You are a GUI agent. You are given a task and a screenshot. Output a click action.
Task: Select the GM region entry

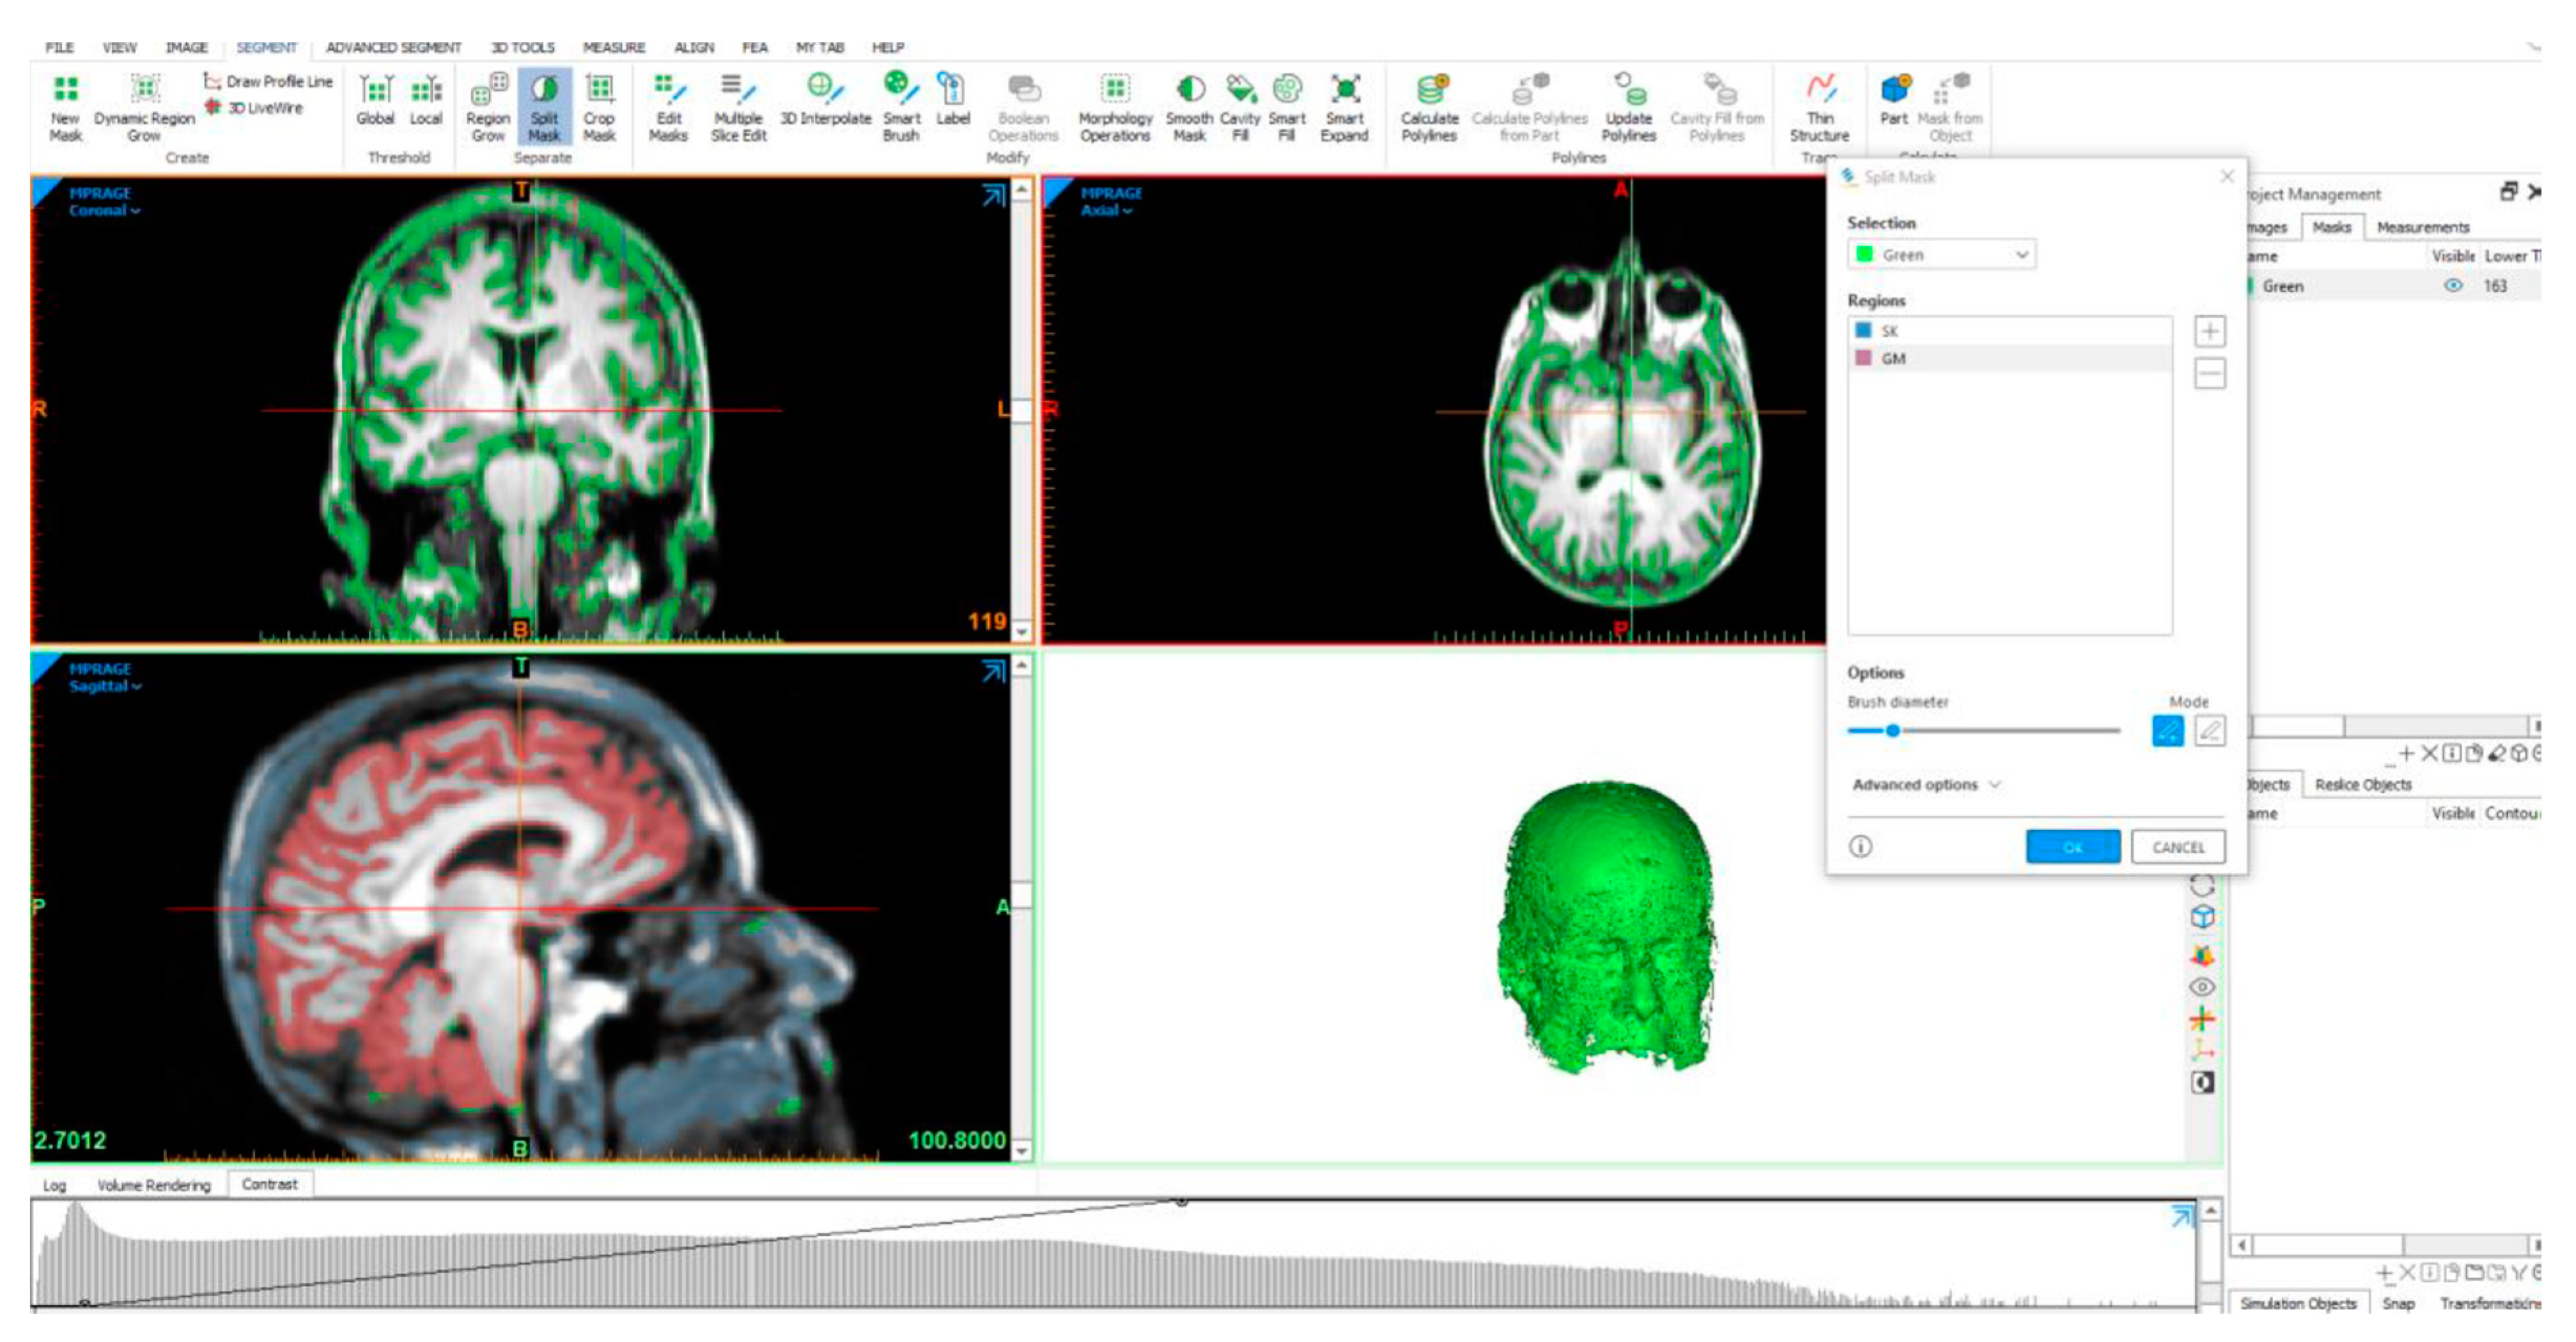pos(1893,359)
